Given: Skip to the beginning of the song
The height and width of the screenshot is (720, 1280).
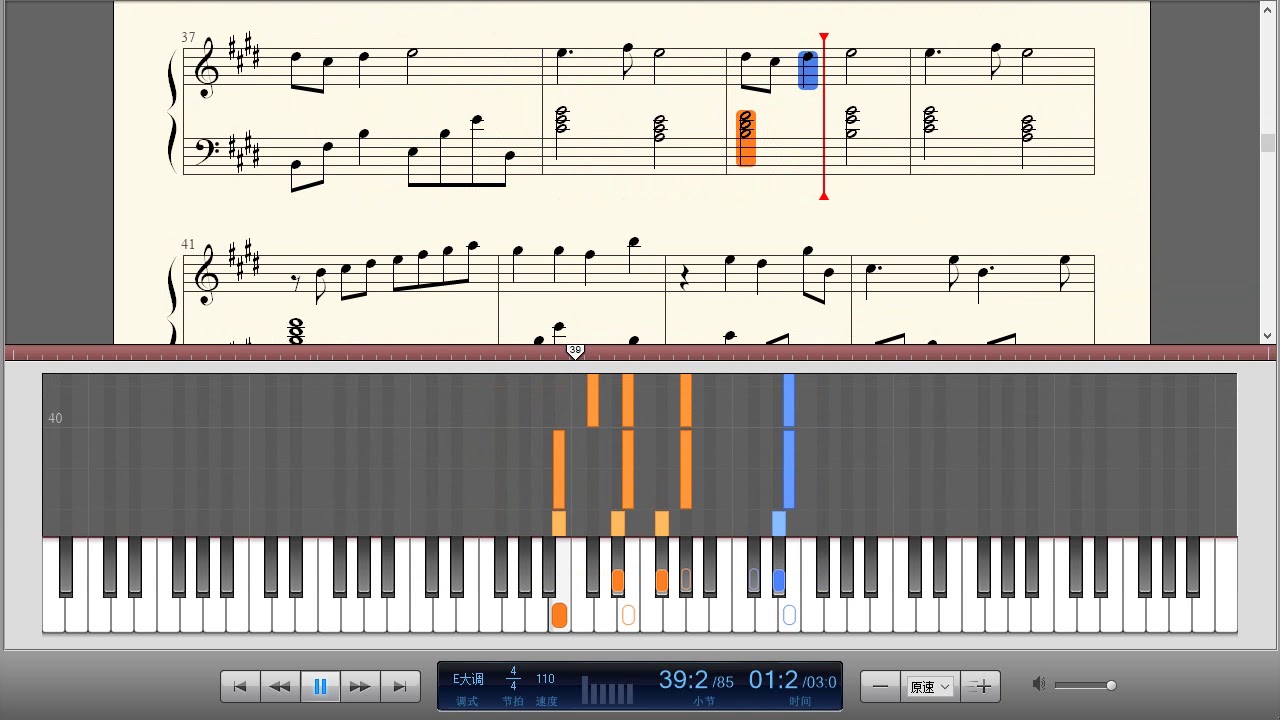Looking at the screenshot, I should pos(240,686).
